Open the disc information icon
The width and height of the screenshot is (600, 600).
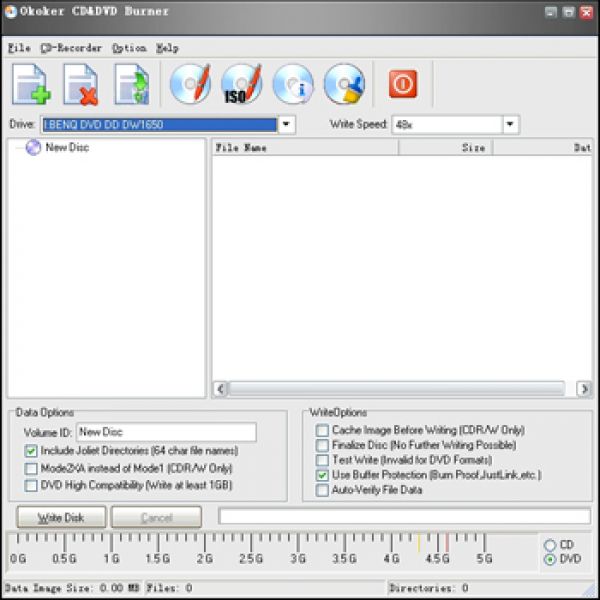pyautogui.click(x=293, y=83)
